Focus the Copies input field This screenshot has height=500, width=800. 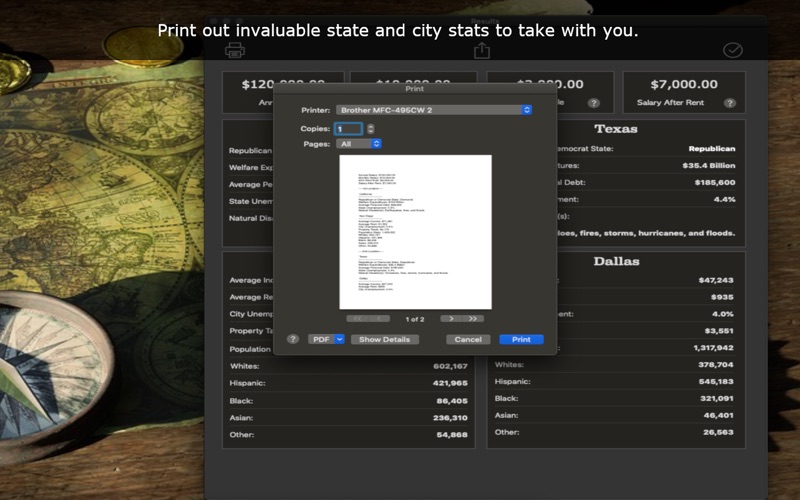(x=348, y=129)
